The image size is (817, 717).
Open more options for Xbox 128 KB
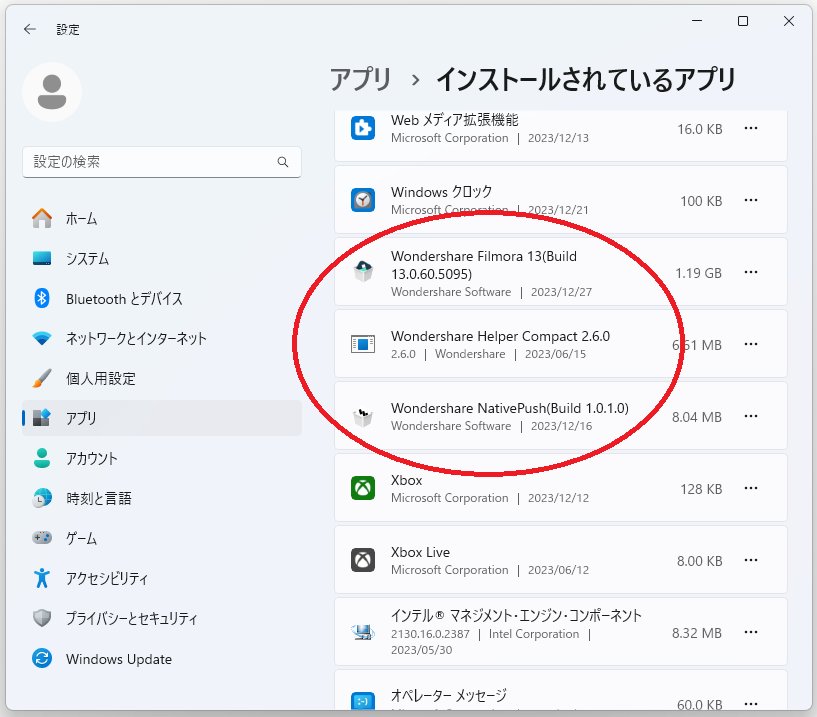click(x=751, y=488)
